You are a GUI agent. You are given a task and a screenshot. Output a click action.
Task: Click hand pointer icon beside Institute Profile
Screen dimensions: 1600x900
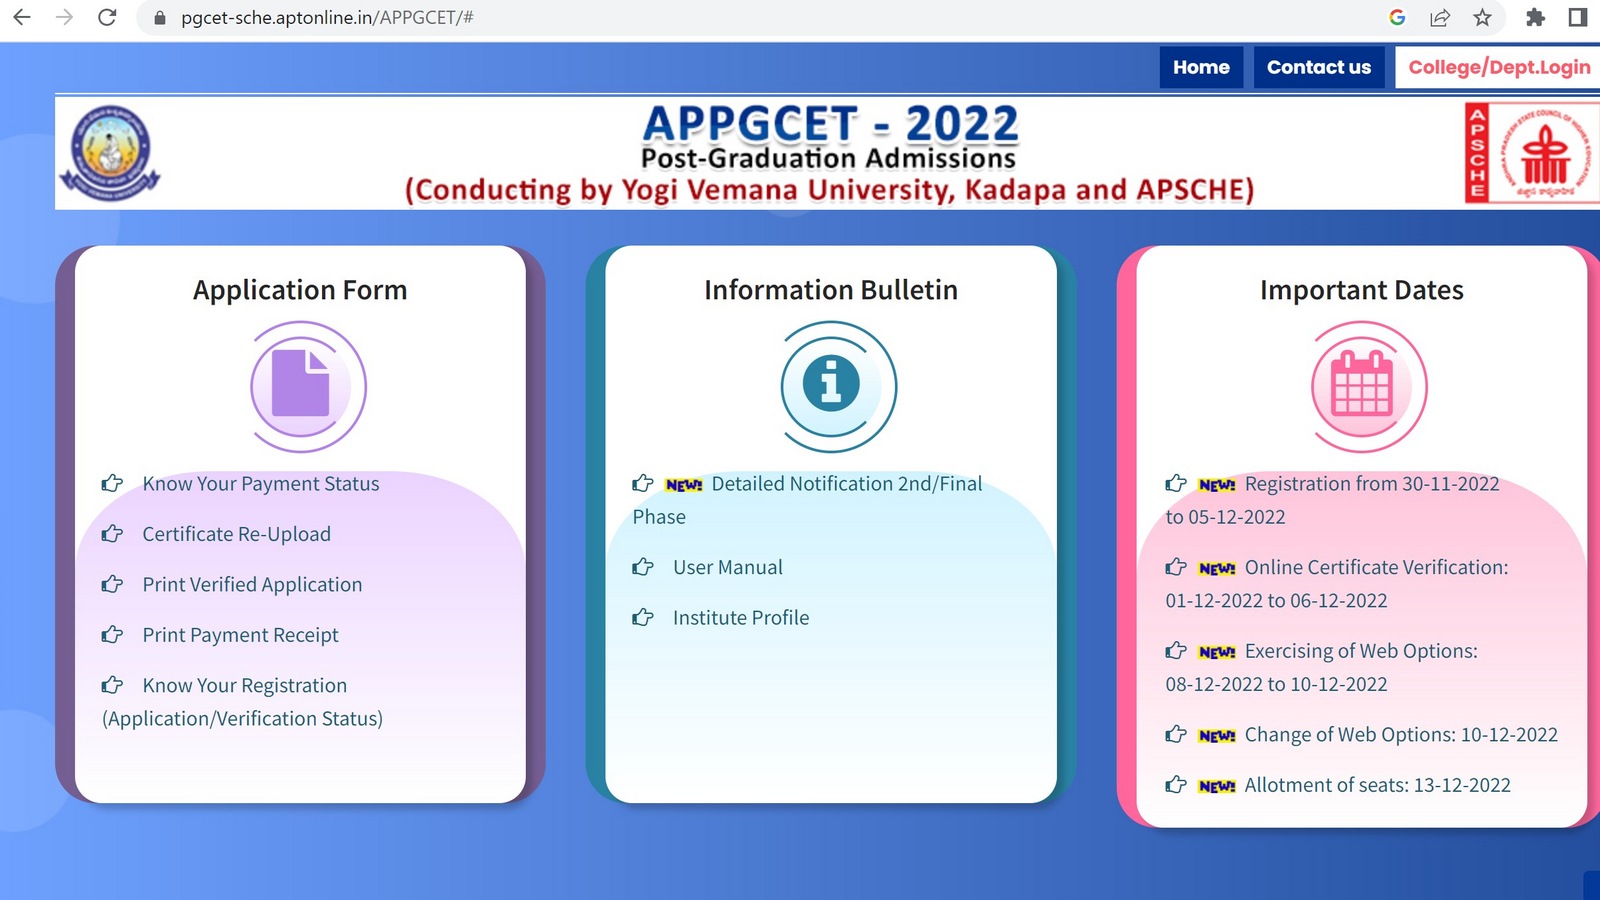click(x=643, y=618)
